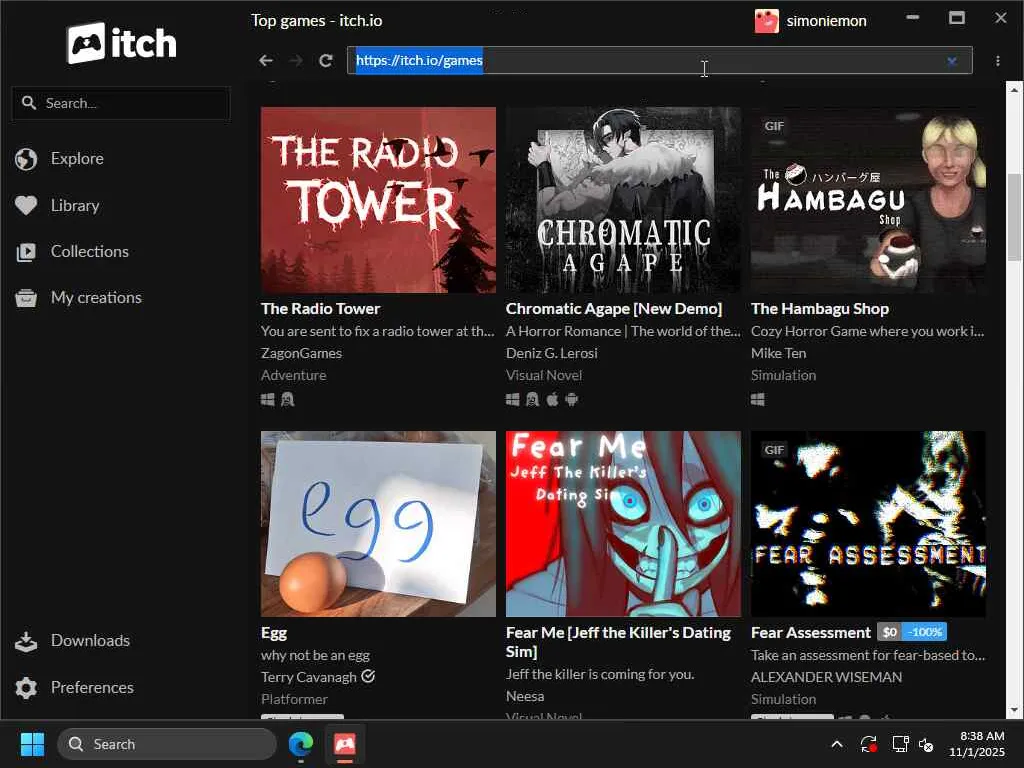Click the sync status tray icon
The image size is (1024, 768).
coord(869,744)
